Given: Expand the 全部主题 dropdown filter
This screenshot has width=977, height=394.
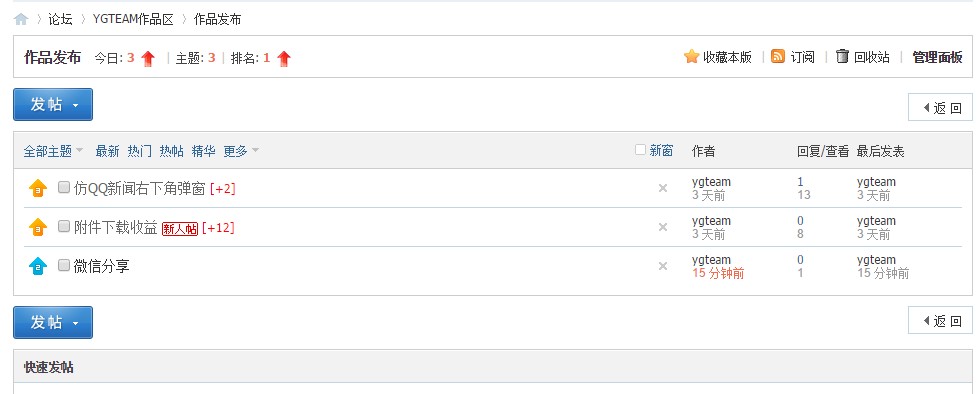Looking at the screenshot, I should click(x=53, y=151).
